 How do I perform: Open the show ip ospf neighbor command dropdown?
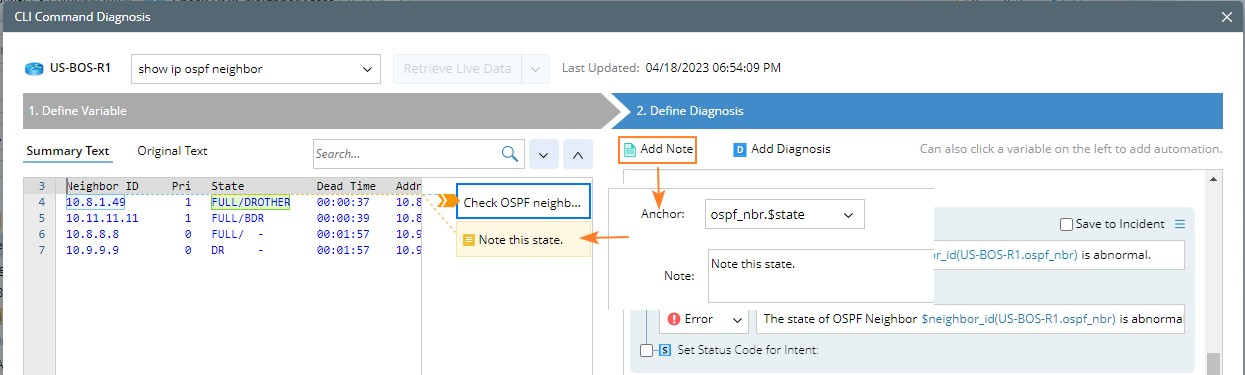click(x=256, y=69)
